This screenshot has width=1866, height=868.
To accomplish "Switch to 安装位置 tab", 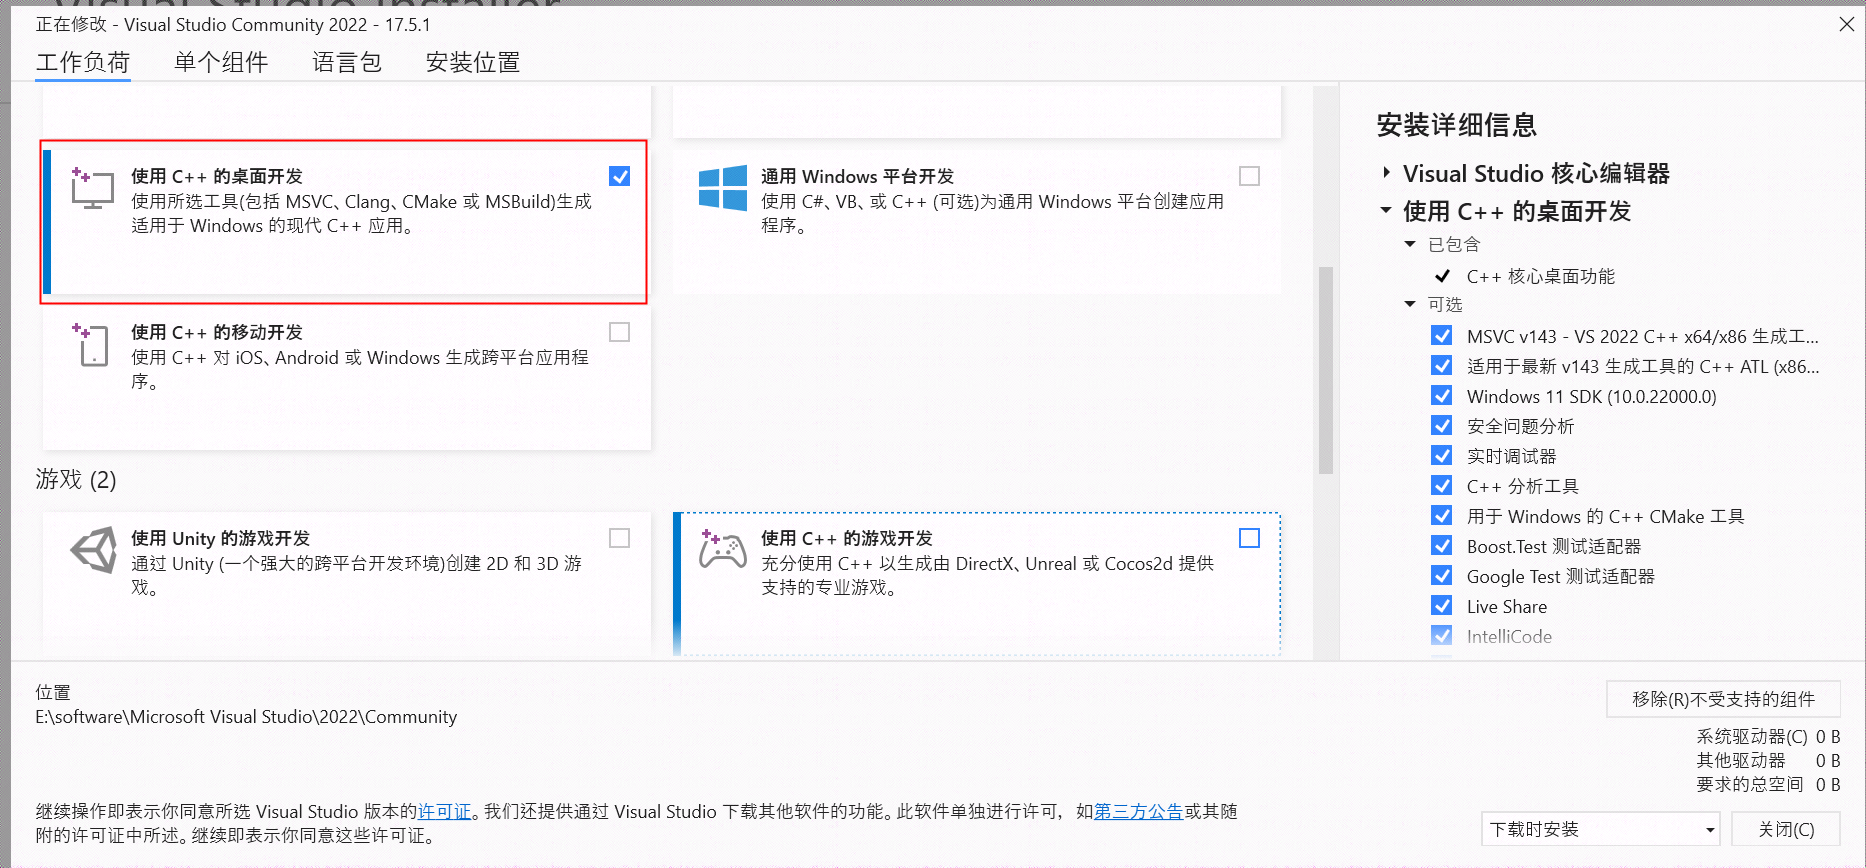I will pyautogui.click(x=473, y=62).
